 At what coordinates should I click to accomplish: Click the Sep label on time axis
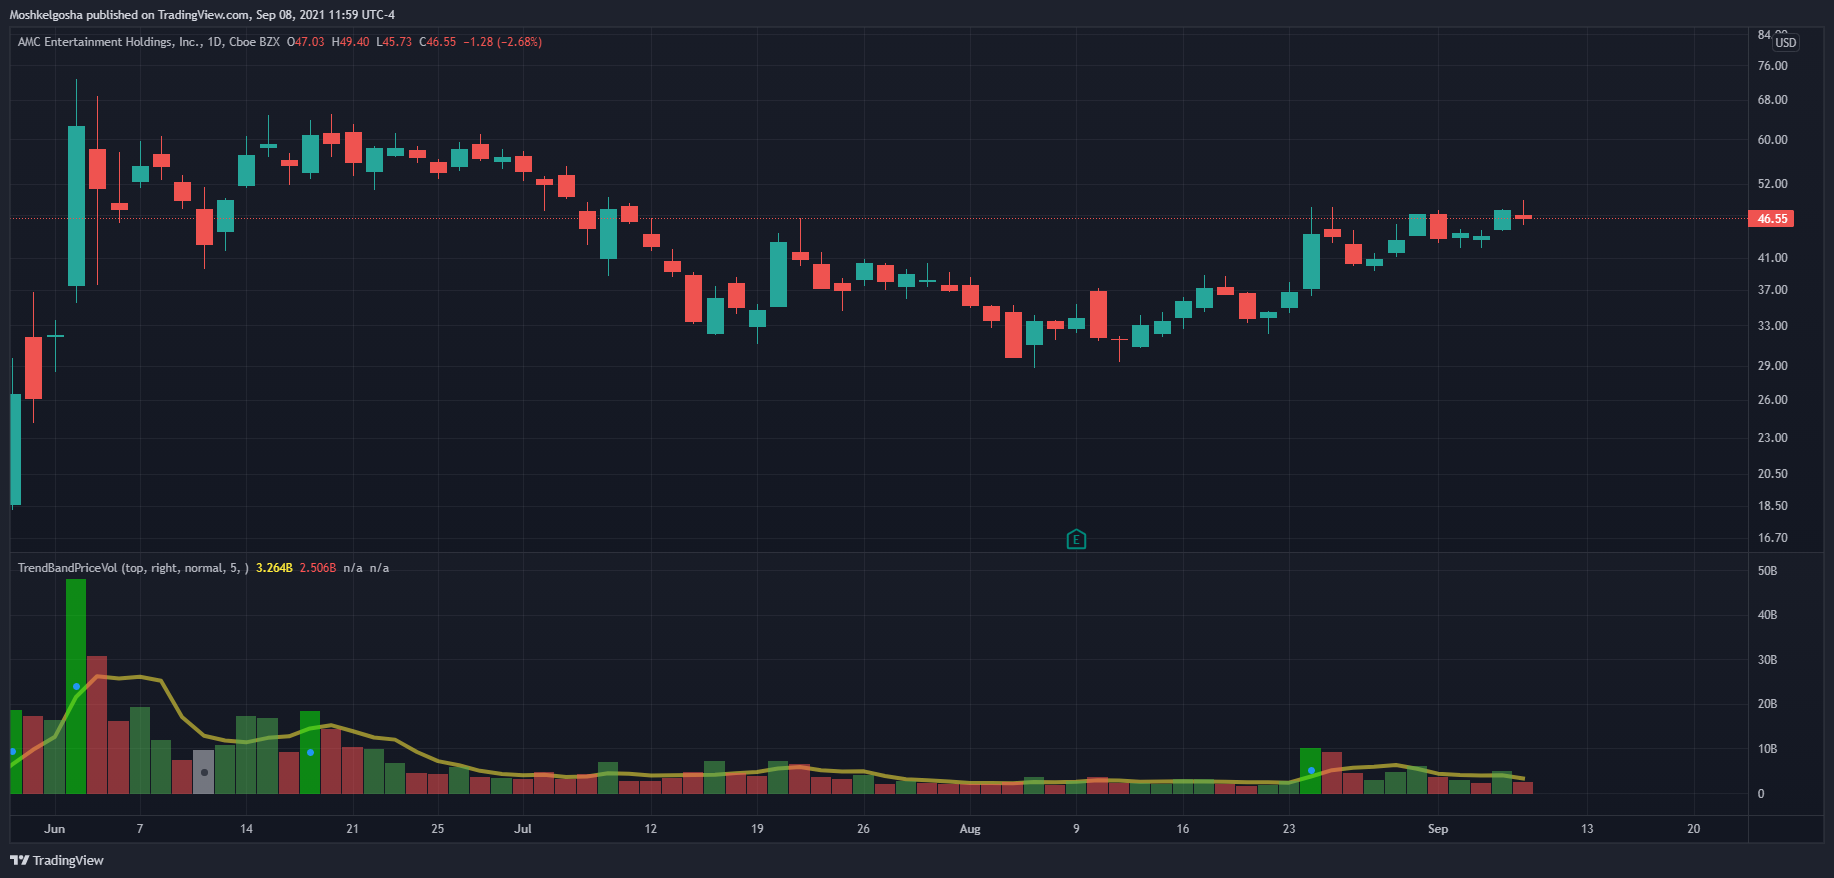(x=1438, y=829)
